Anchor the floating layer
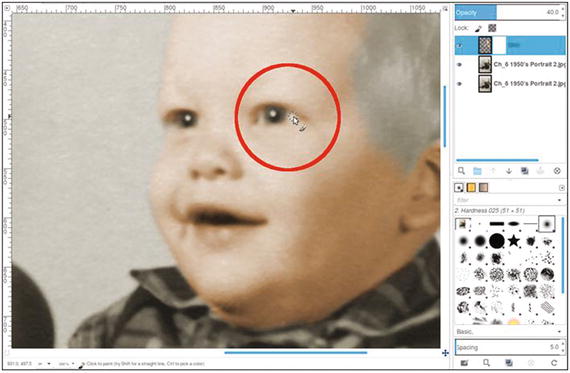This screenshot has height=373, width=570. tap(540, 171)
